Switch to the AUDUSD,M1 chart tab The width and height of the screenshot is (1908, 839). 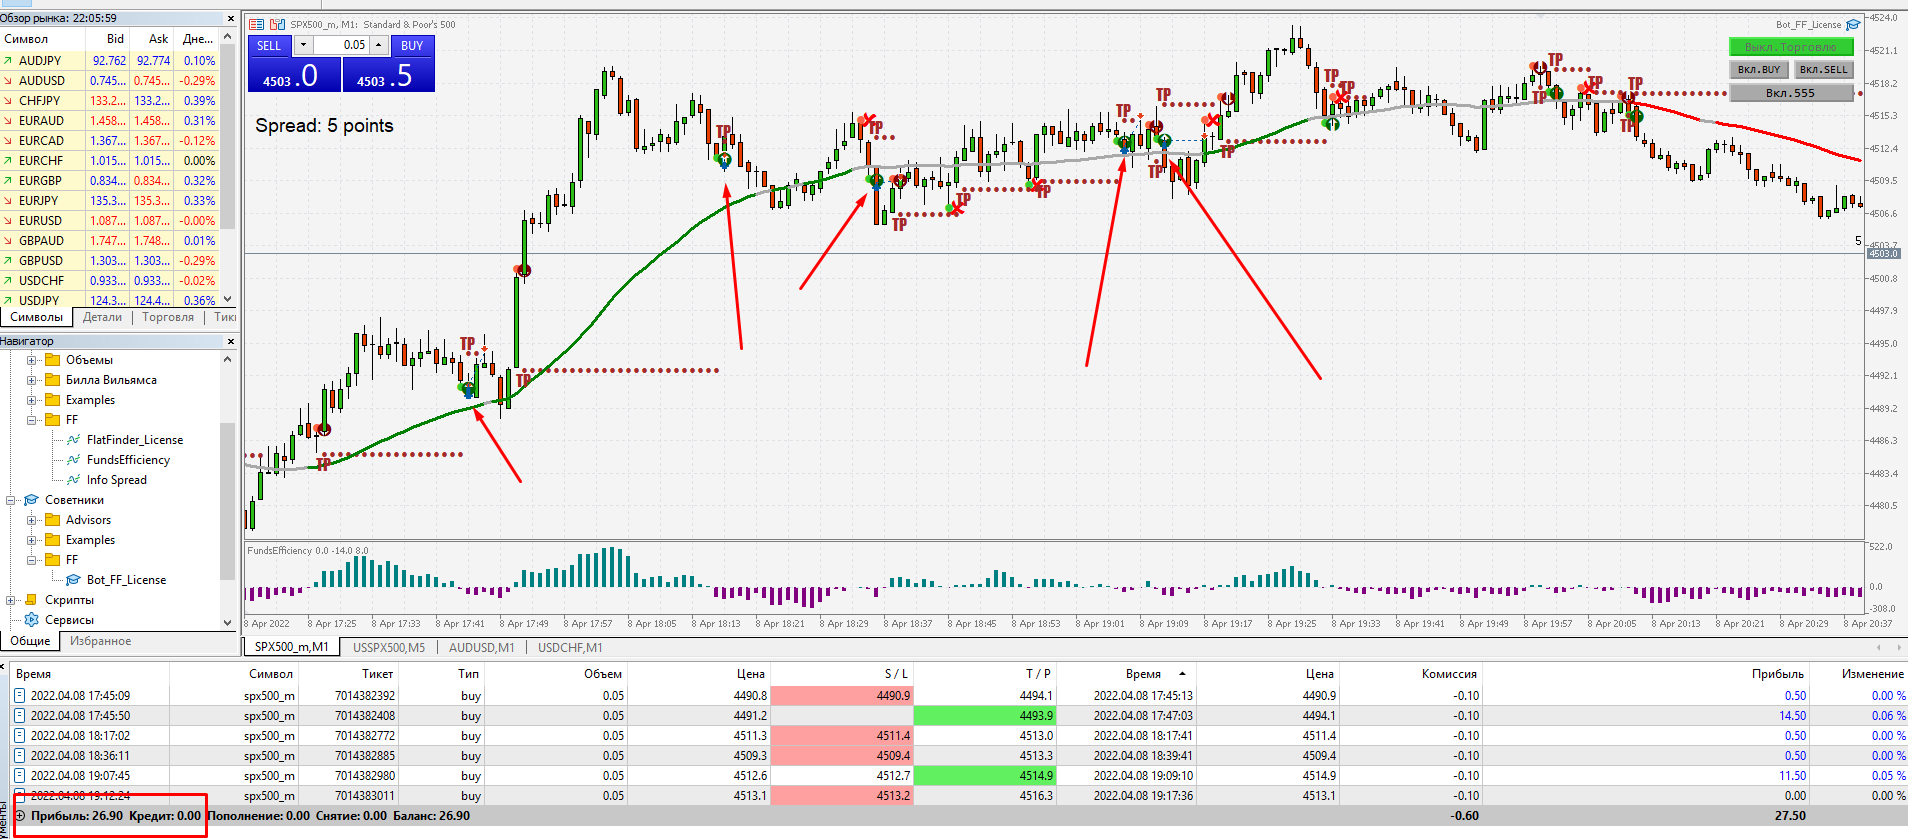pos(481,647)
